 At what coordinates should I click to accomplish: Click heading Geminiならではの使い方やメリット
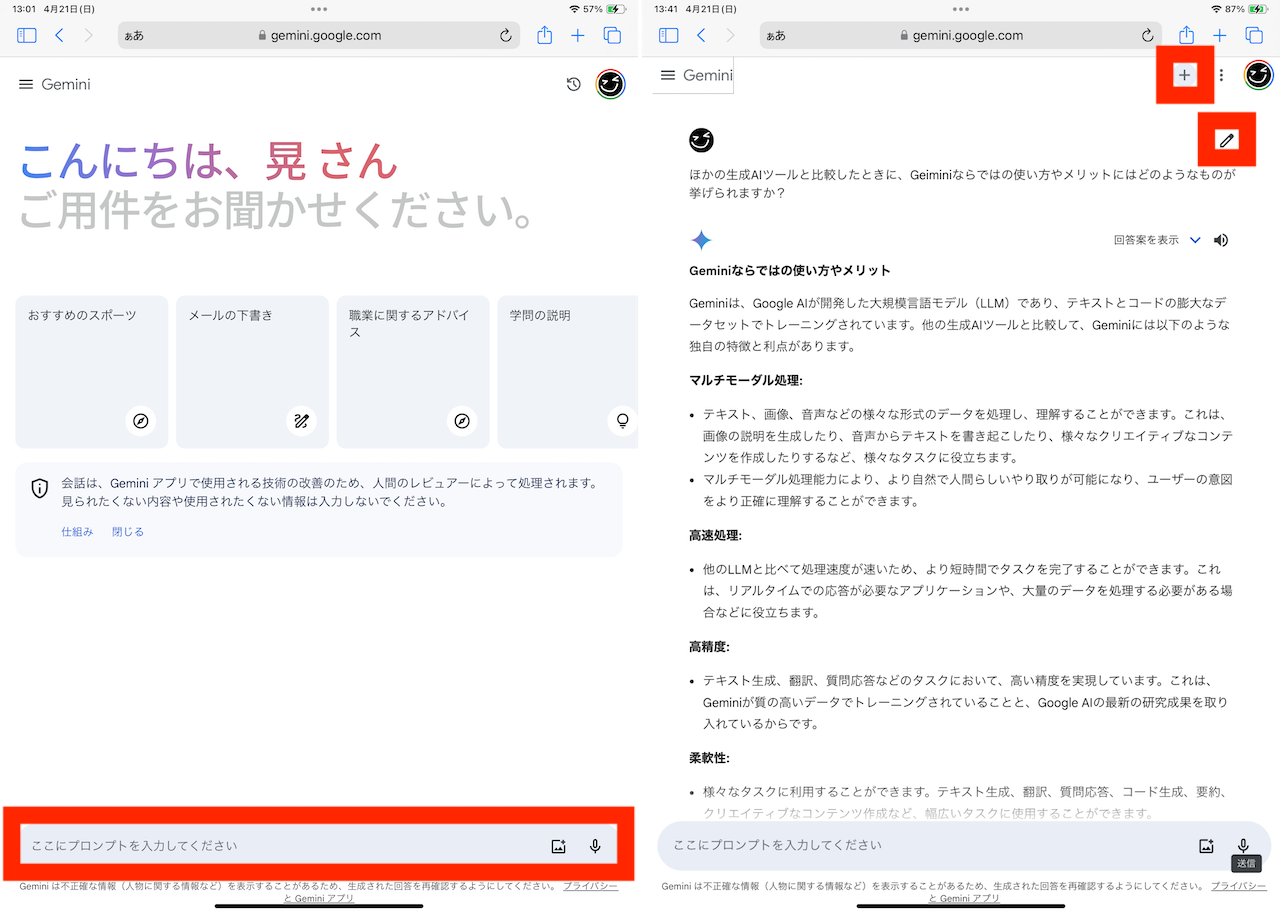tap(790, 271)
